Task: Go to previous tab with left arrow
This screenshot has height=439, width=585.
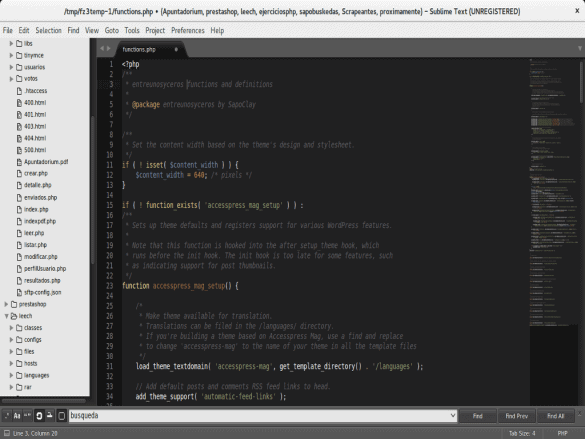Action: coord(102,48)
